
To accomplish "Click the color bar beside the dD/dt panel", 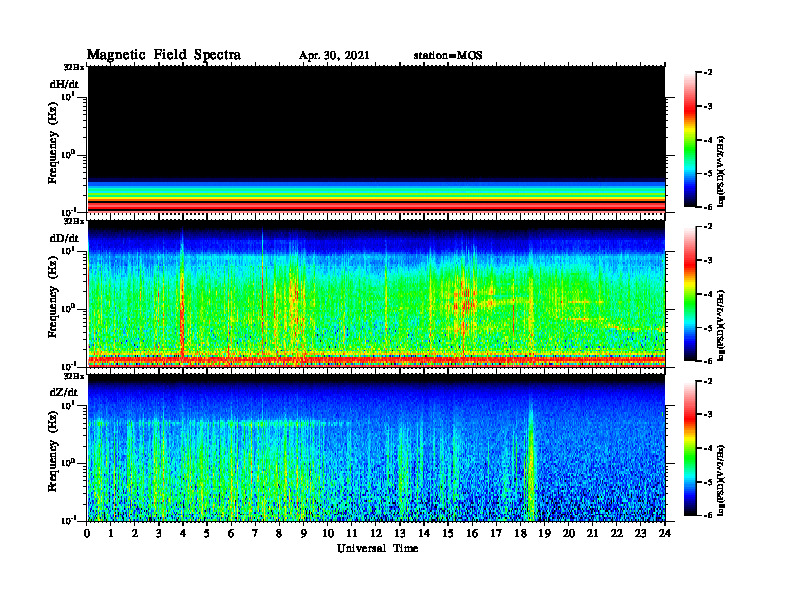I will tap(690, 294).
